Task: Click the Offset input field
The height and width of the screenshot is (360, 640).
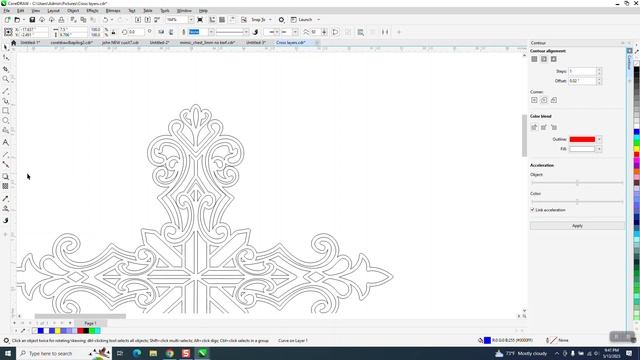Action: (582, 81)
